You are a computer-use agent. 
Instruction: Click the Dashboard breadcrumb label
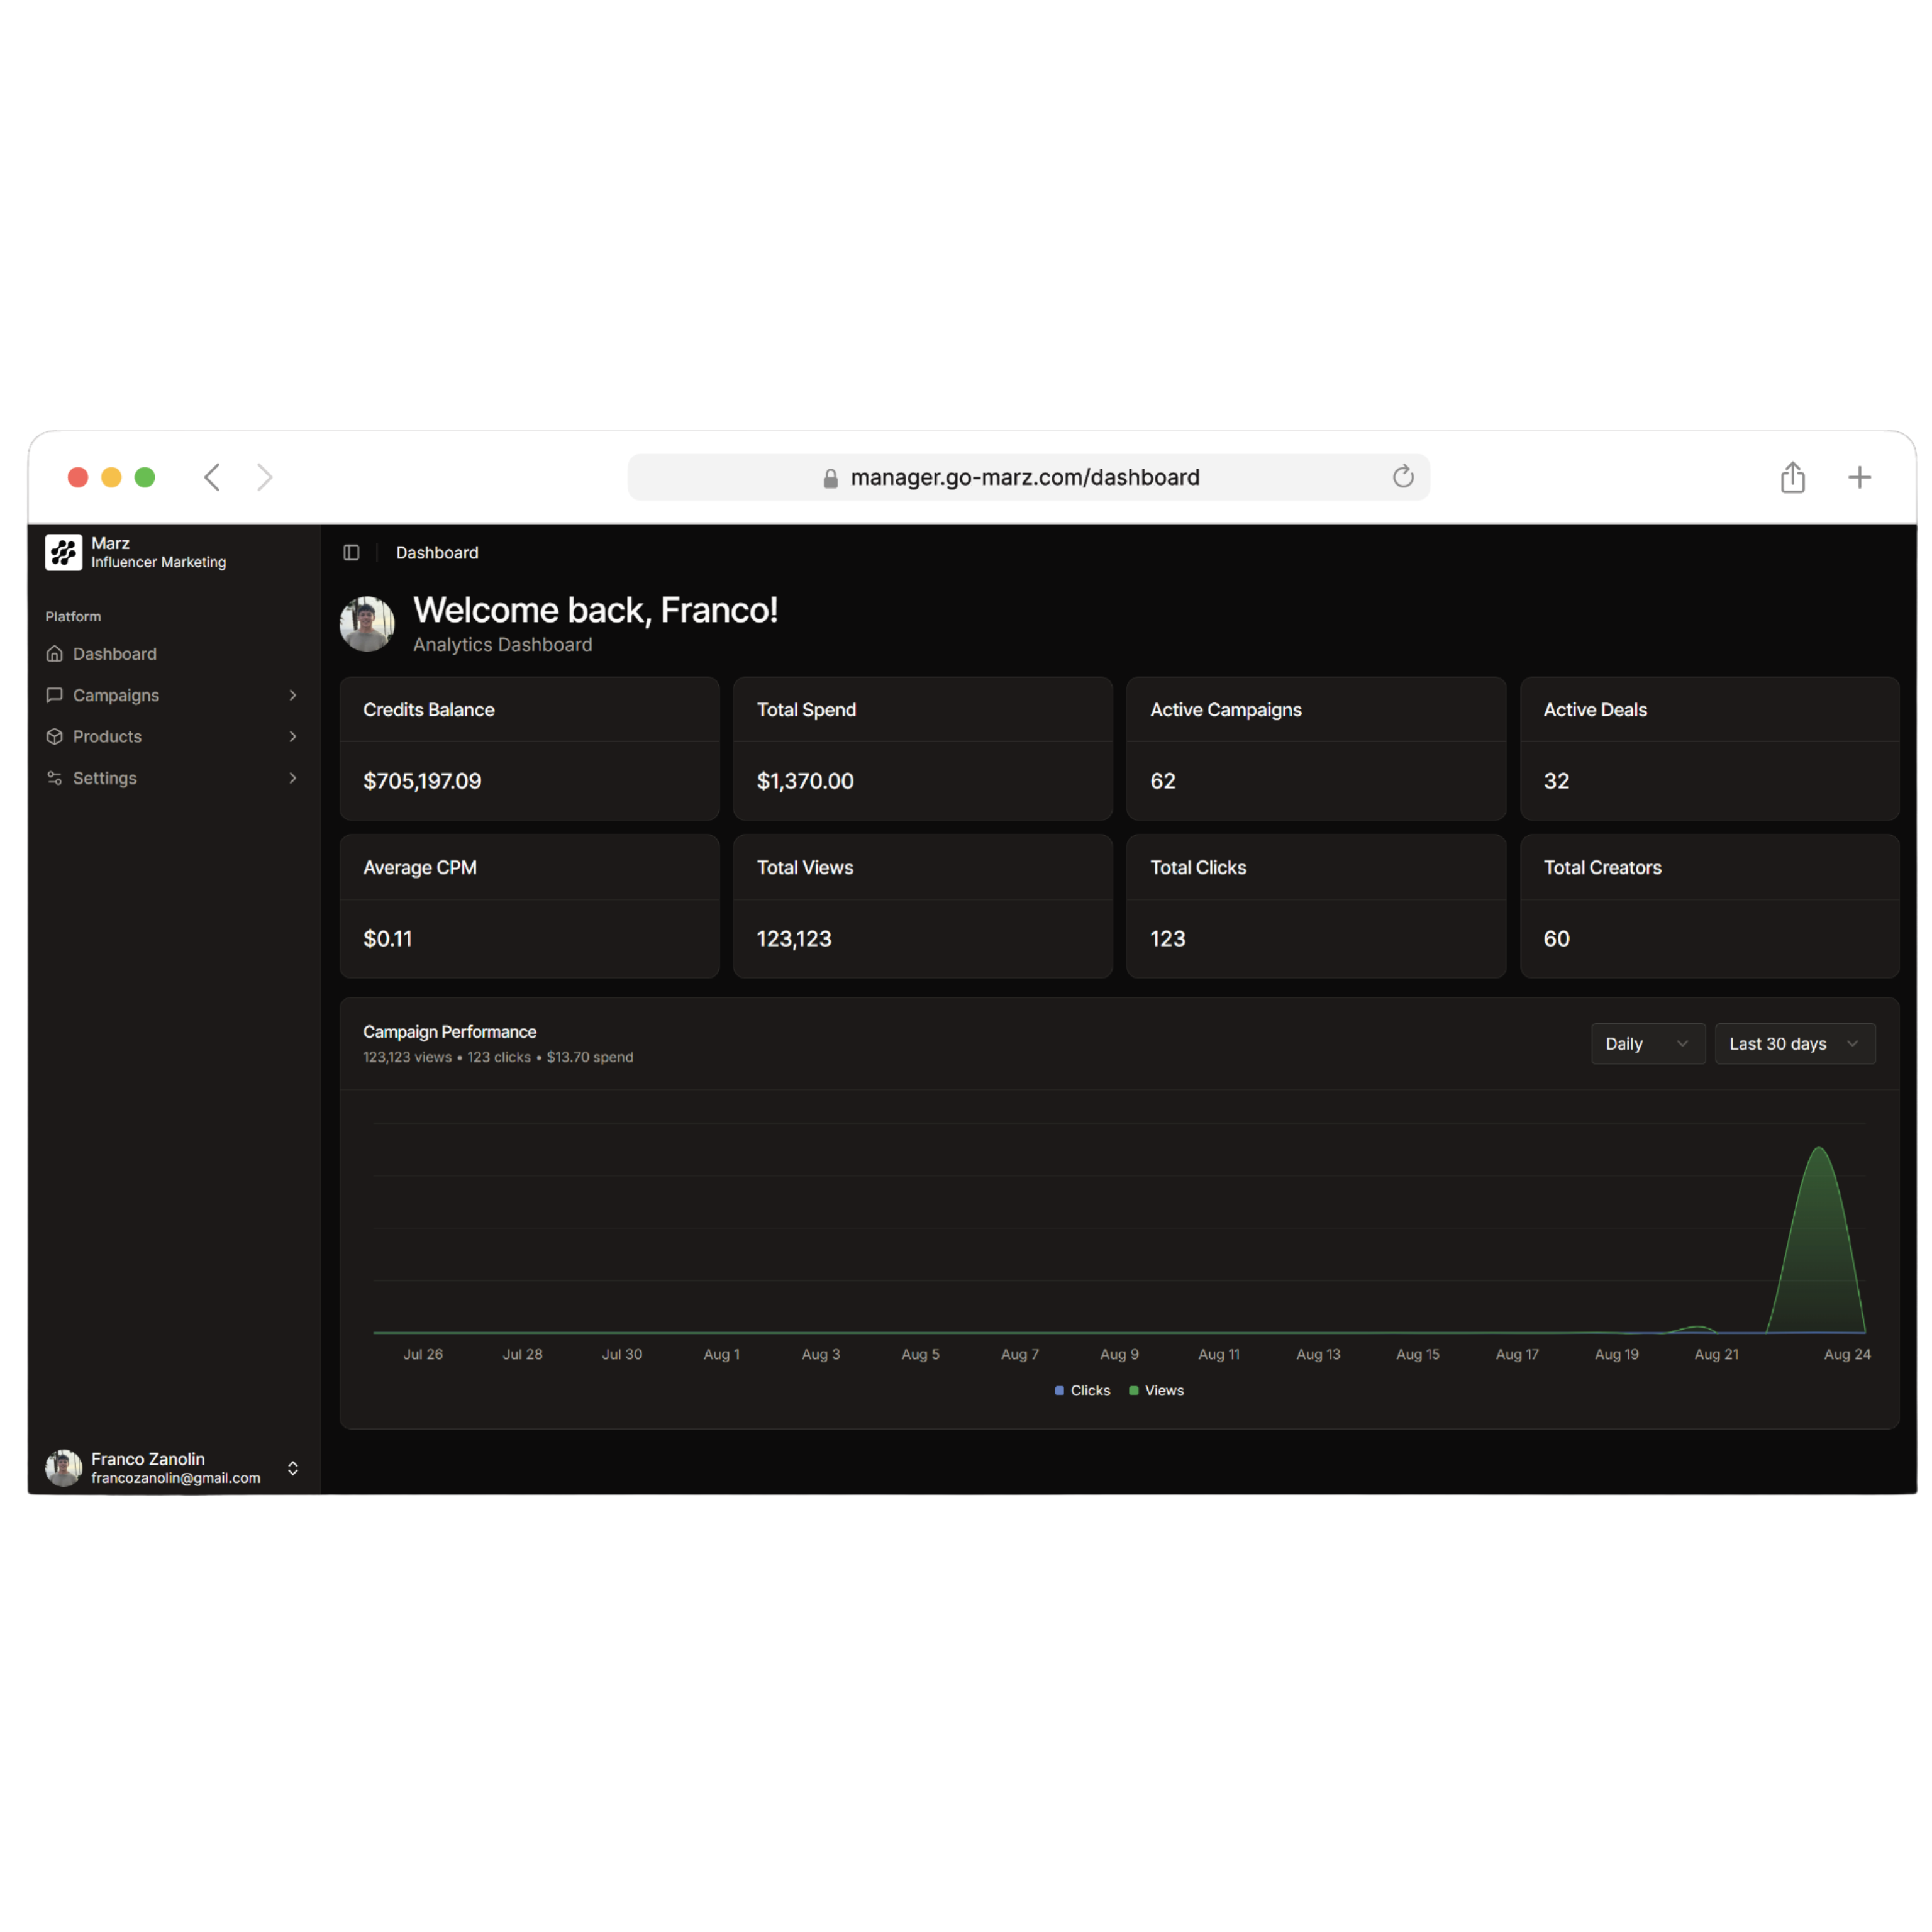(437, 553)
